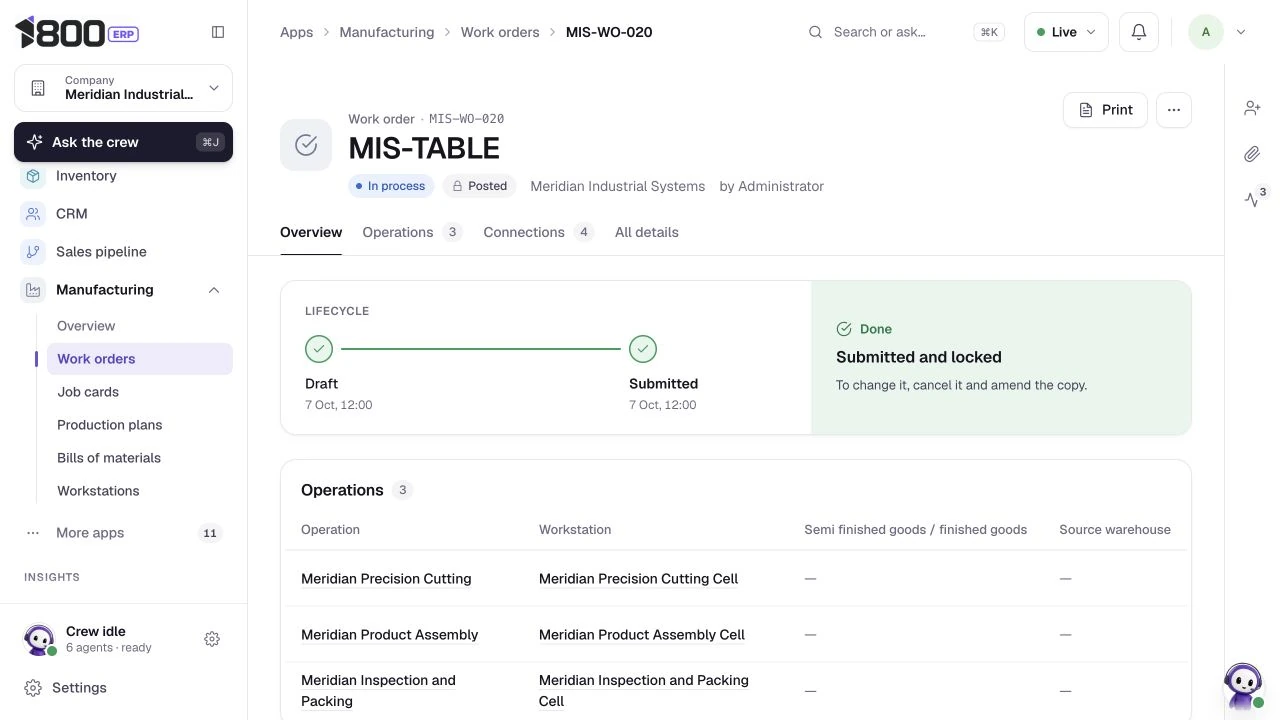Go to Work orders breadcrumb

(x=500, y=32)
